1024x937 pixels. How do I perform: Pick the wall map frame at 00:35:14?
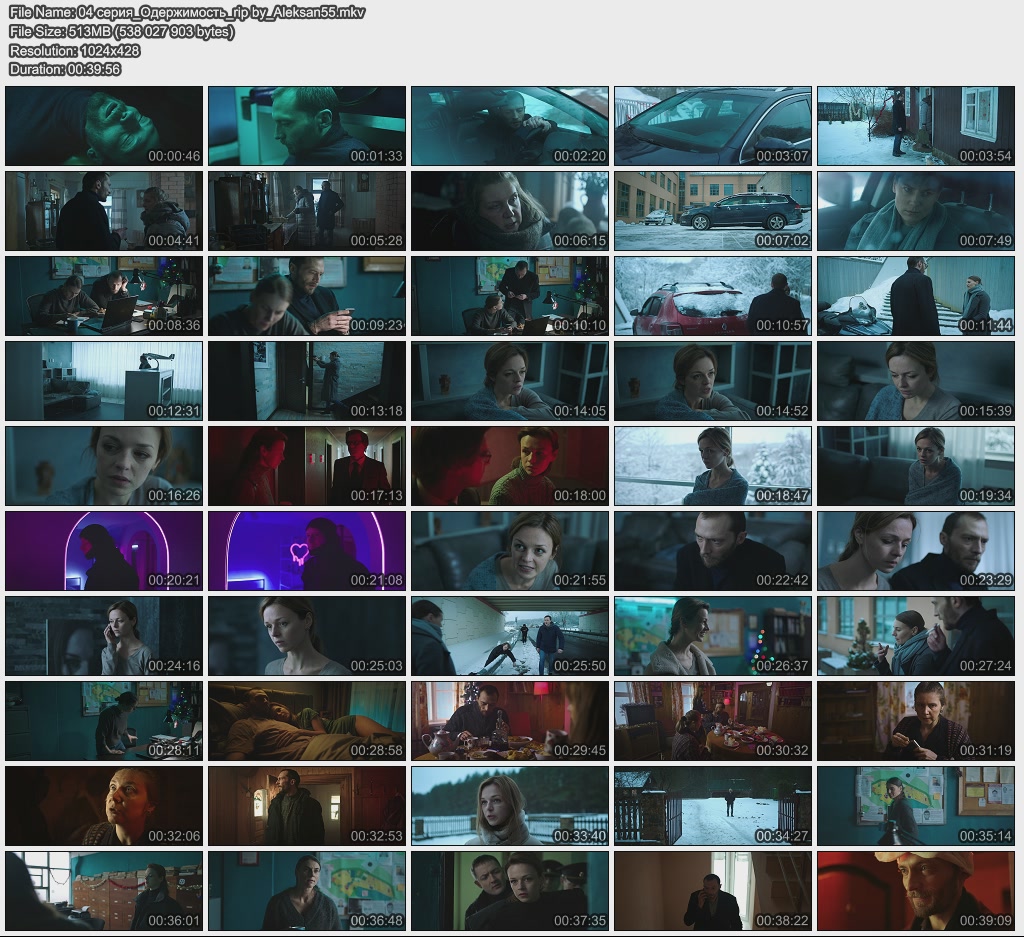(916, 806)
